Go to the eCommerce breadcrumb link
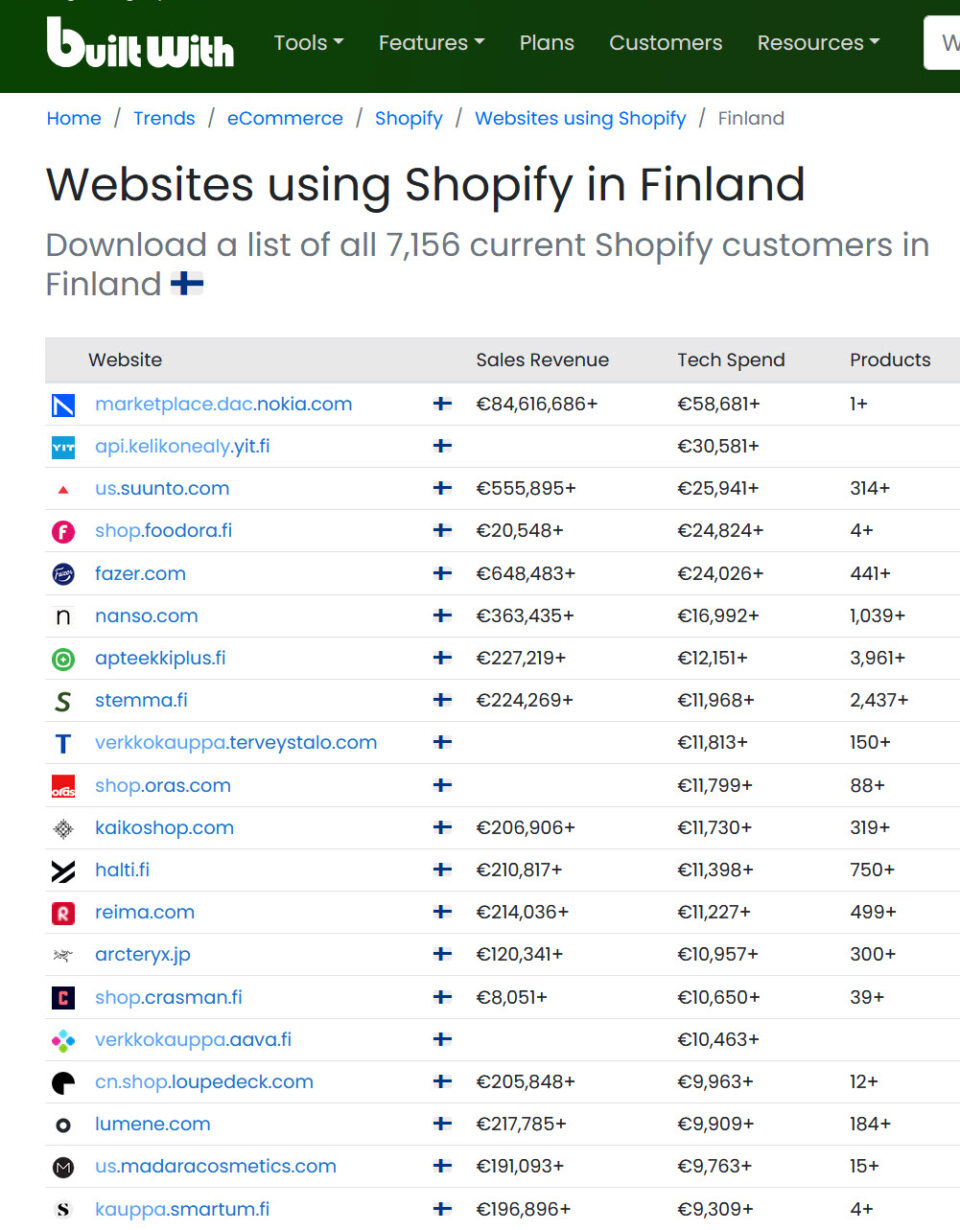The image size is (960, 1230). [285, 118]
